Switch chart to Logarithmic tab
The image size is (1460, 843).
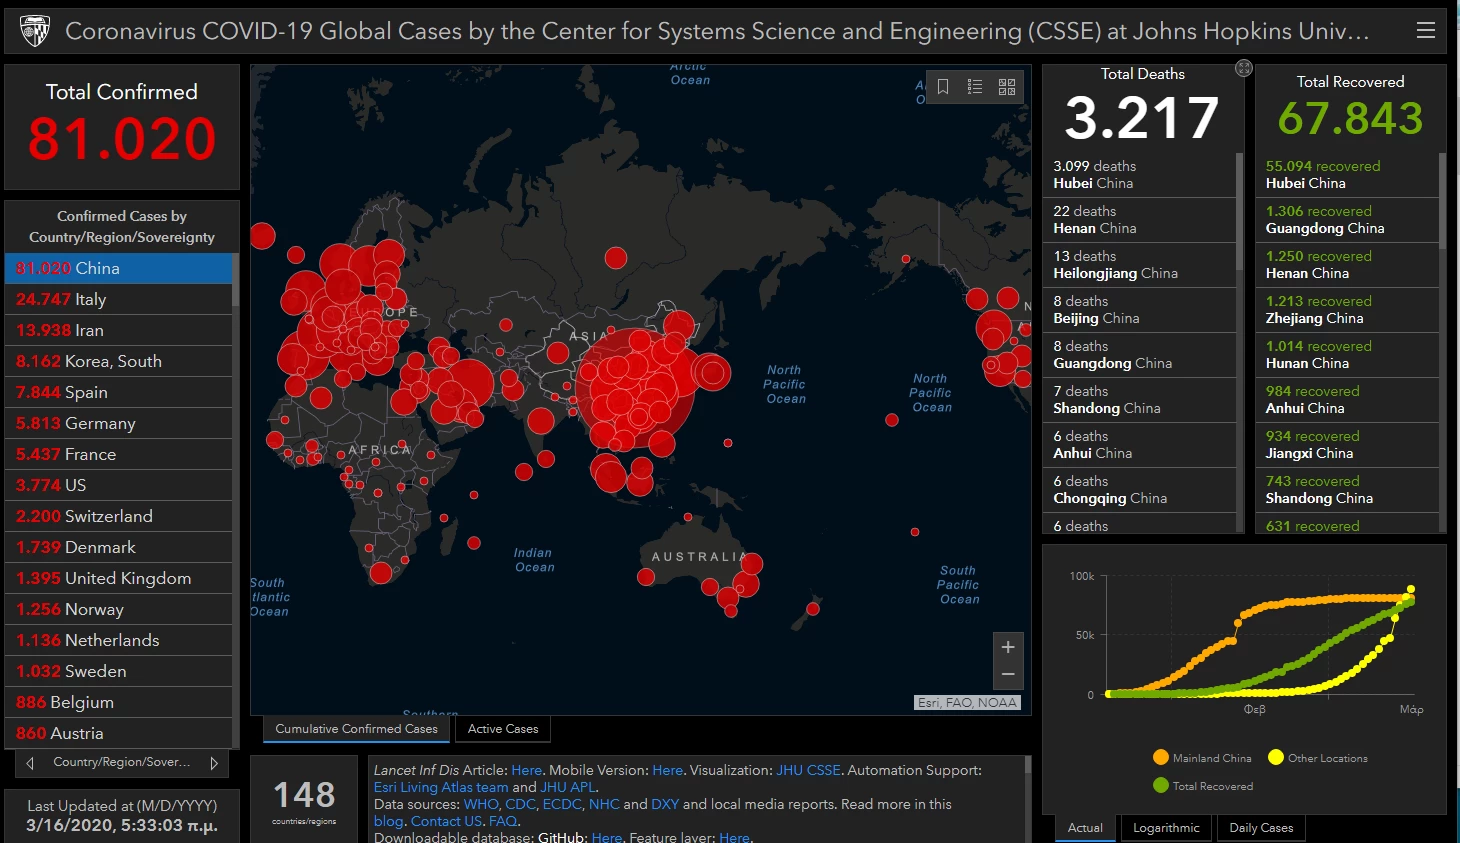[x=1166, y=828]
